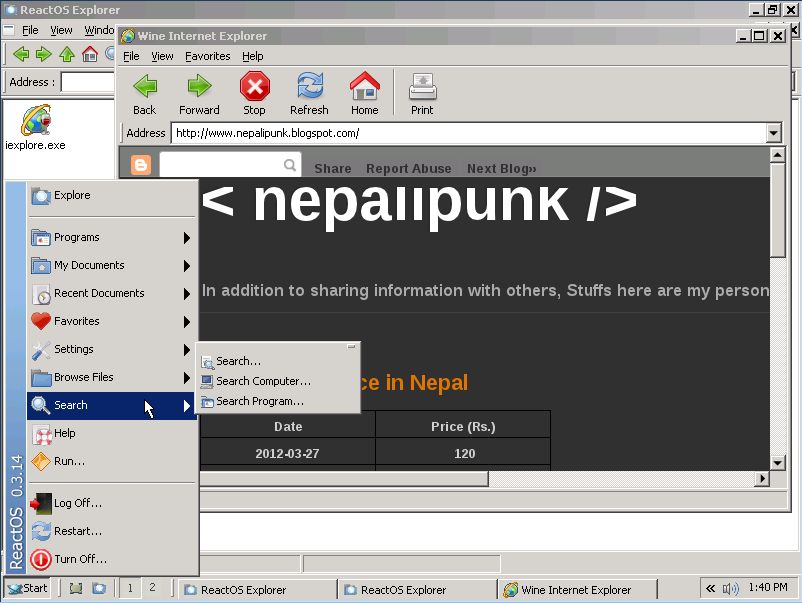Click the Share link on the blog bar

333,169
